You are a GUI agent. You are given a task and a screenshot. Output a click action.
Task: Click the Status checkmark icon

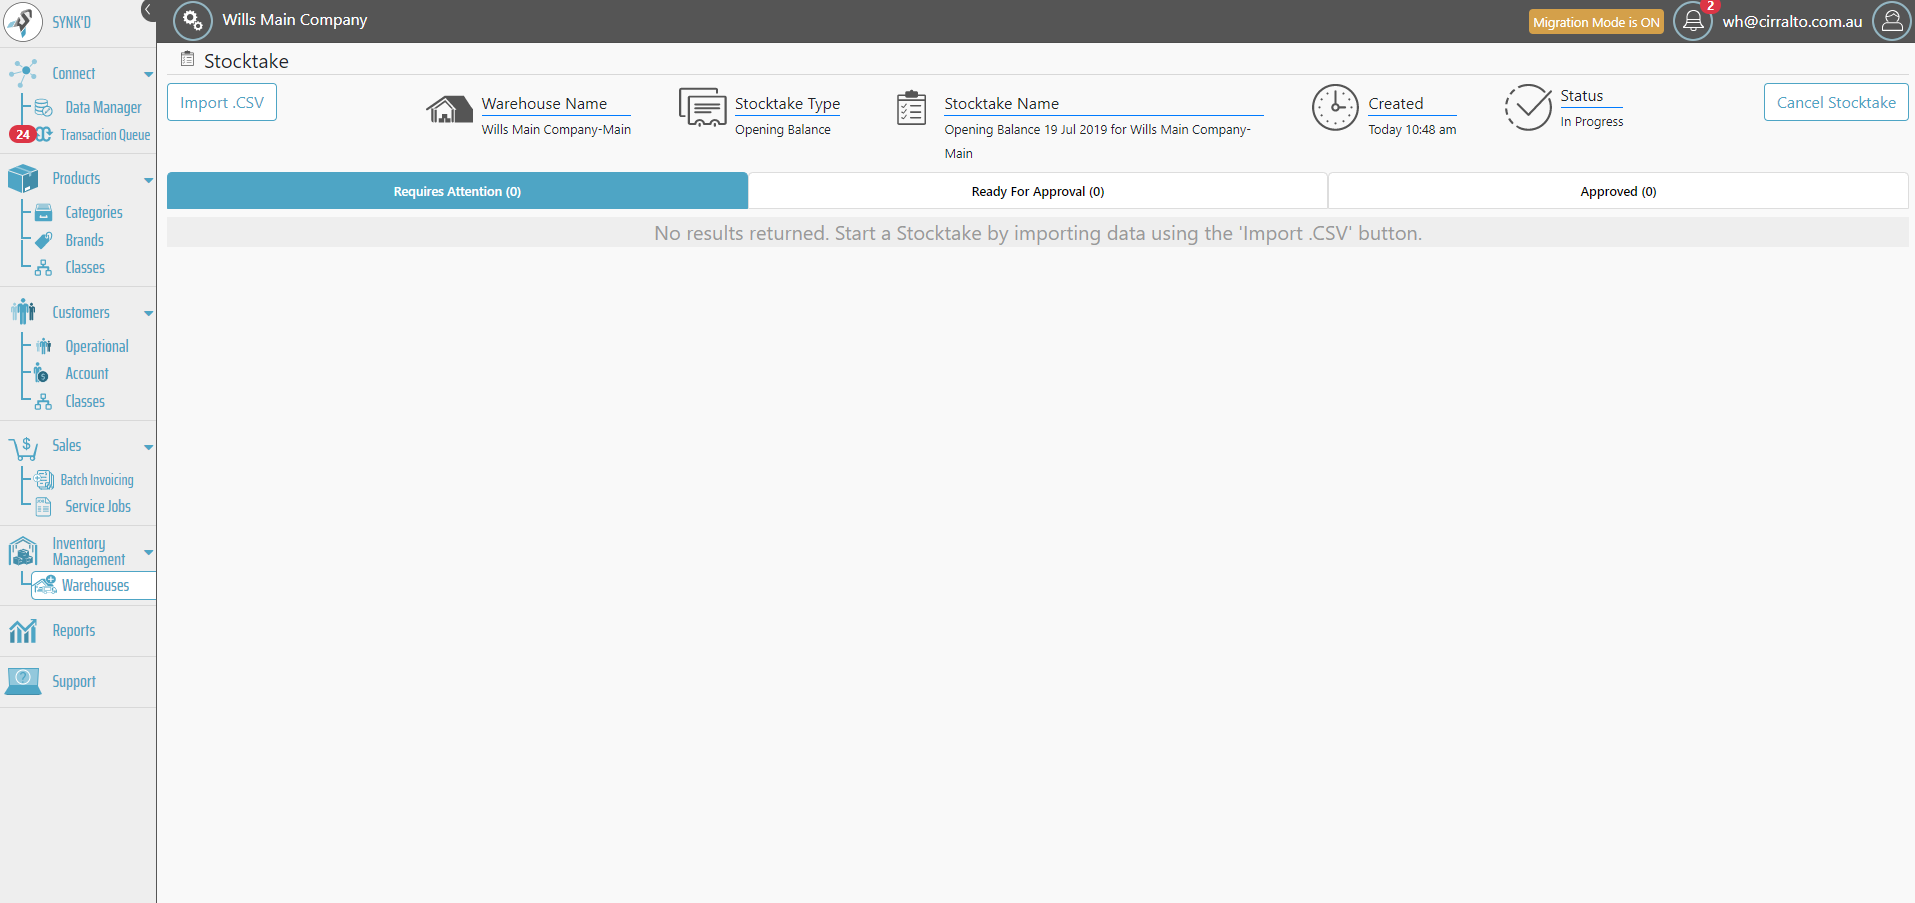pyautogui.click(x=1528, y=107)
